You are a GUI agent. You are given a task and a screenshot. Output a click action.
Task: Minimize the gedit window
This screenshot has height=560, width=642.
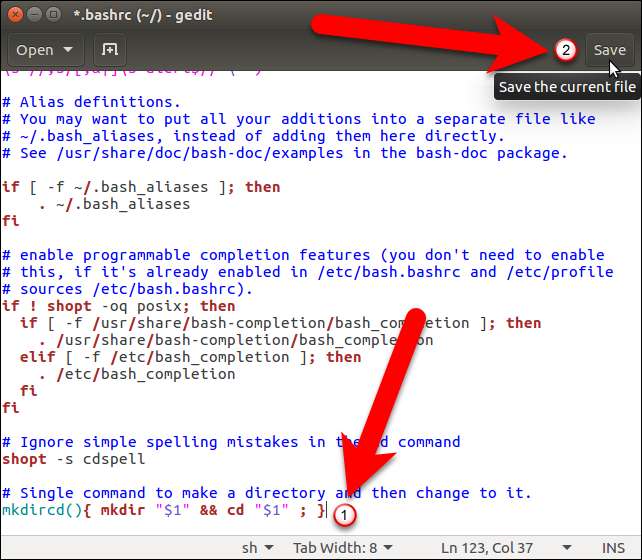tap(35, 15)
